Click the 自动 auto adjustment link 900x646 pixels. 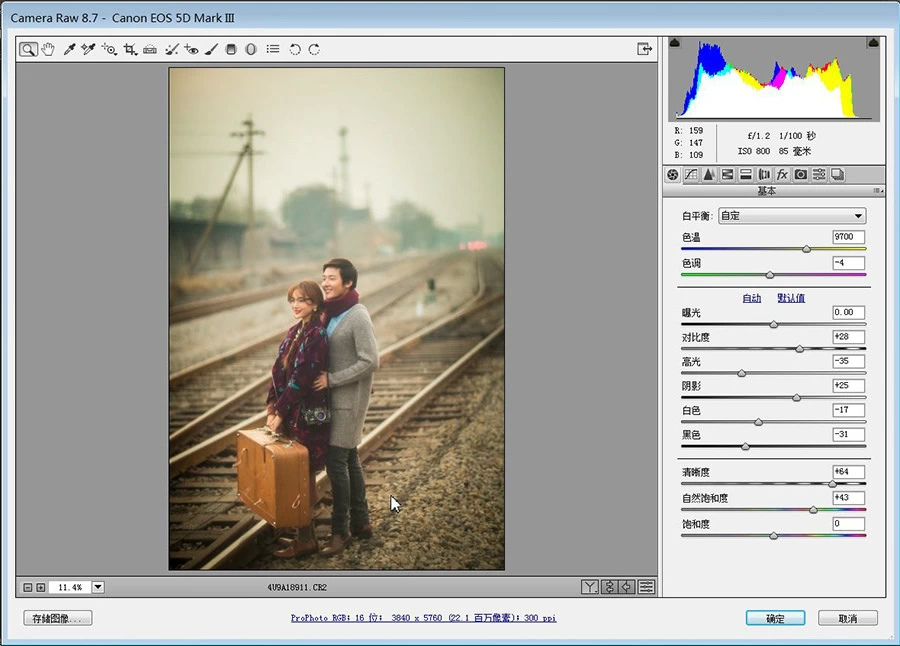pos(752,298)
